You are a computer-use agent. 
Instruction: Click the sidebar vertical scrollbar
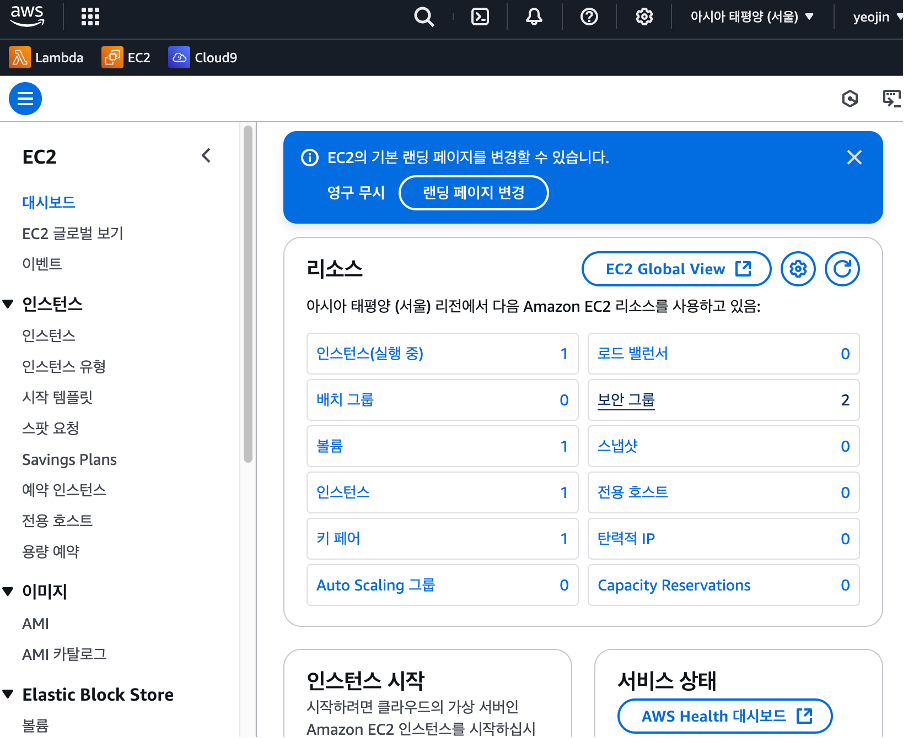[x=248, y=294]
